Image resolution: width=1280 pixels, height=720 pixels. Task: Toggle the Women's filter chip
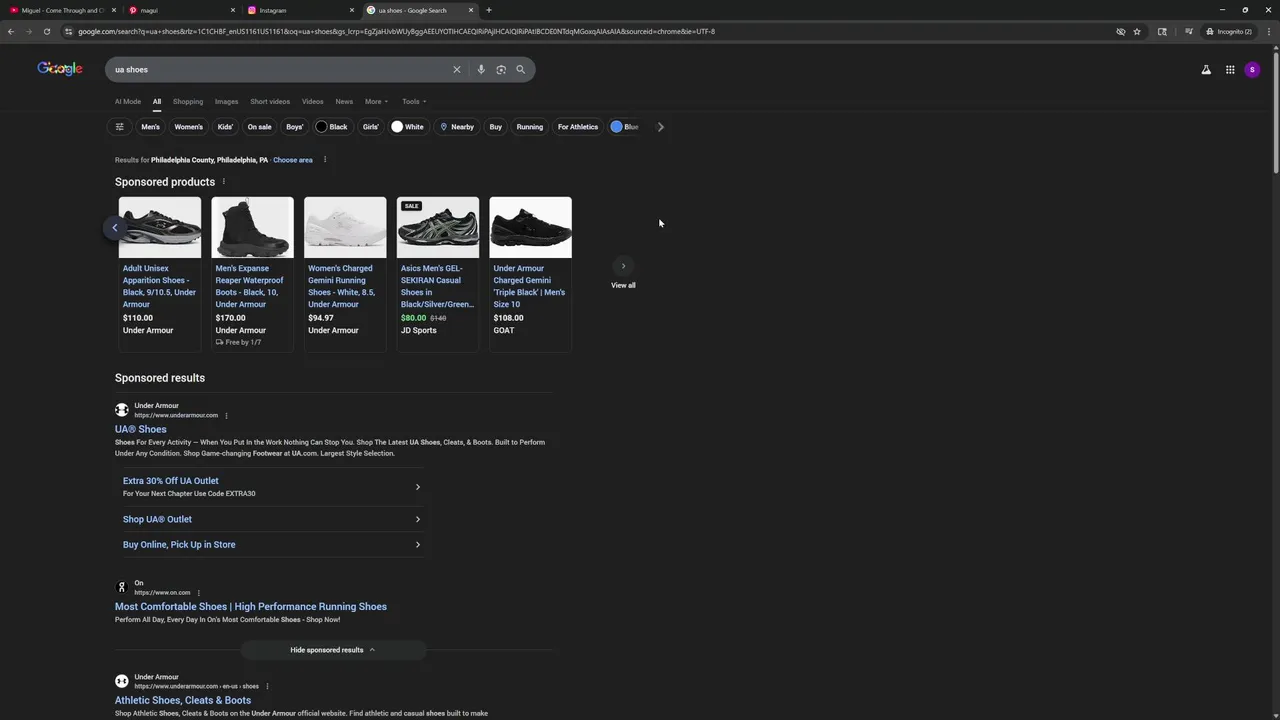(x=189, y=127)
